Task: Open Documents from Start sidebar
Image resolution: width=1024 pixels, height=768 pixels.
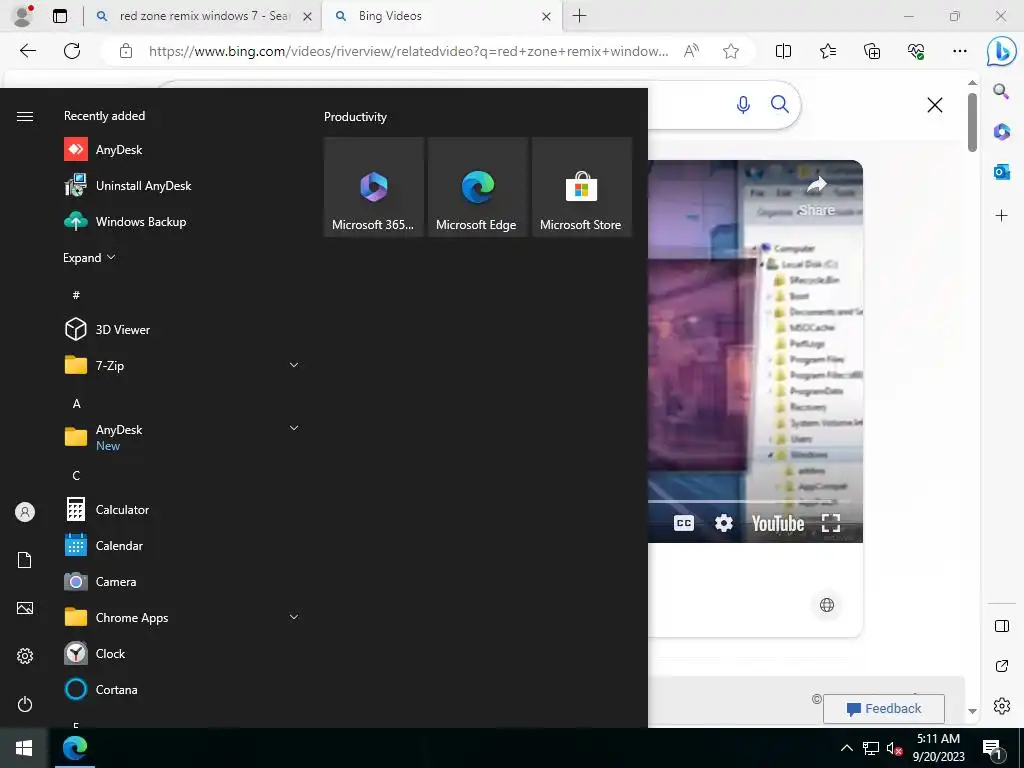Action: coord(25,560)
